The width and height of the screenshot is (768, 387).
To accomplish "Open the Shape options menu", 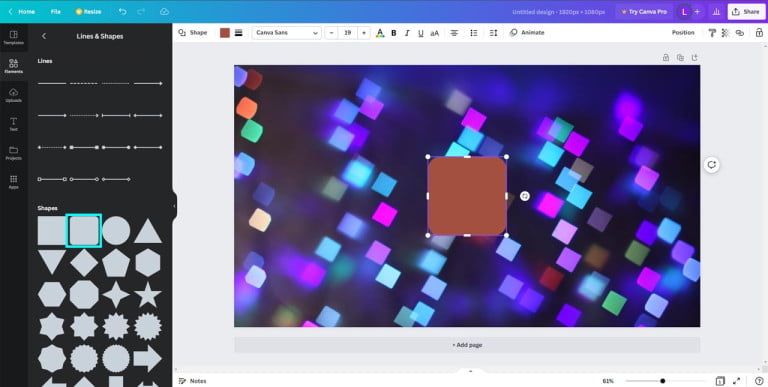I will (192, 33).
